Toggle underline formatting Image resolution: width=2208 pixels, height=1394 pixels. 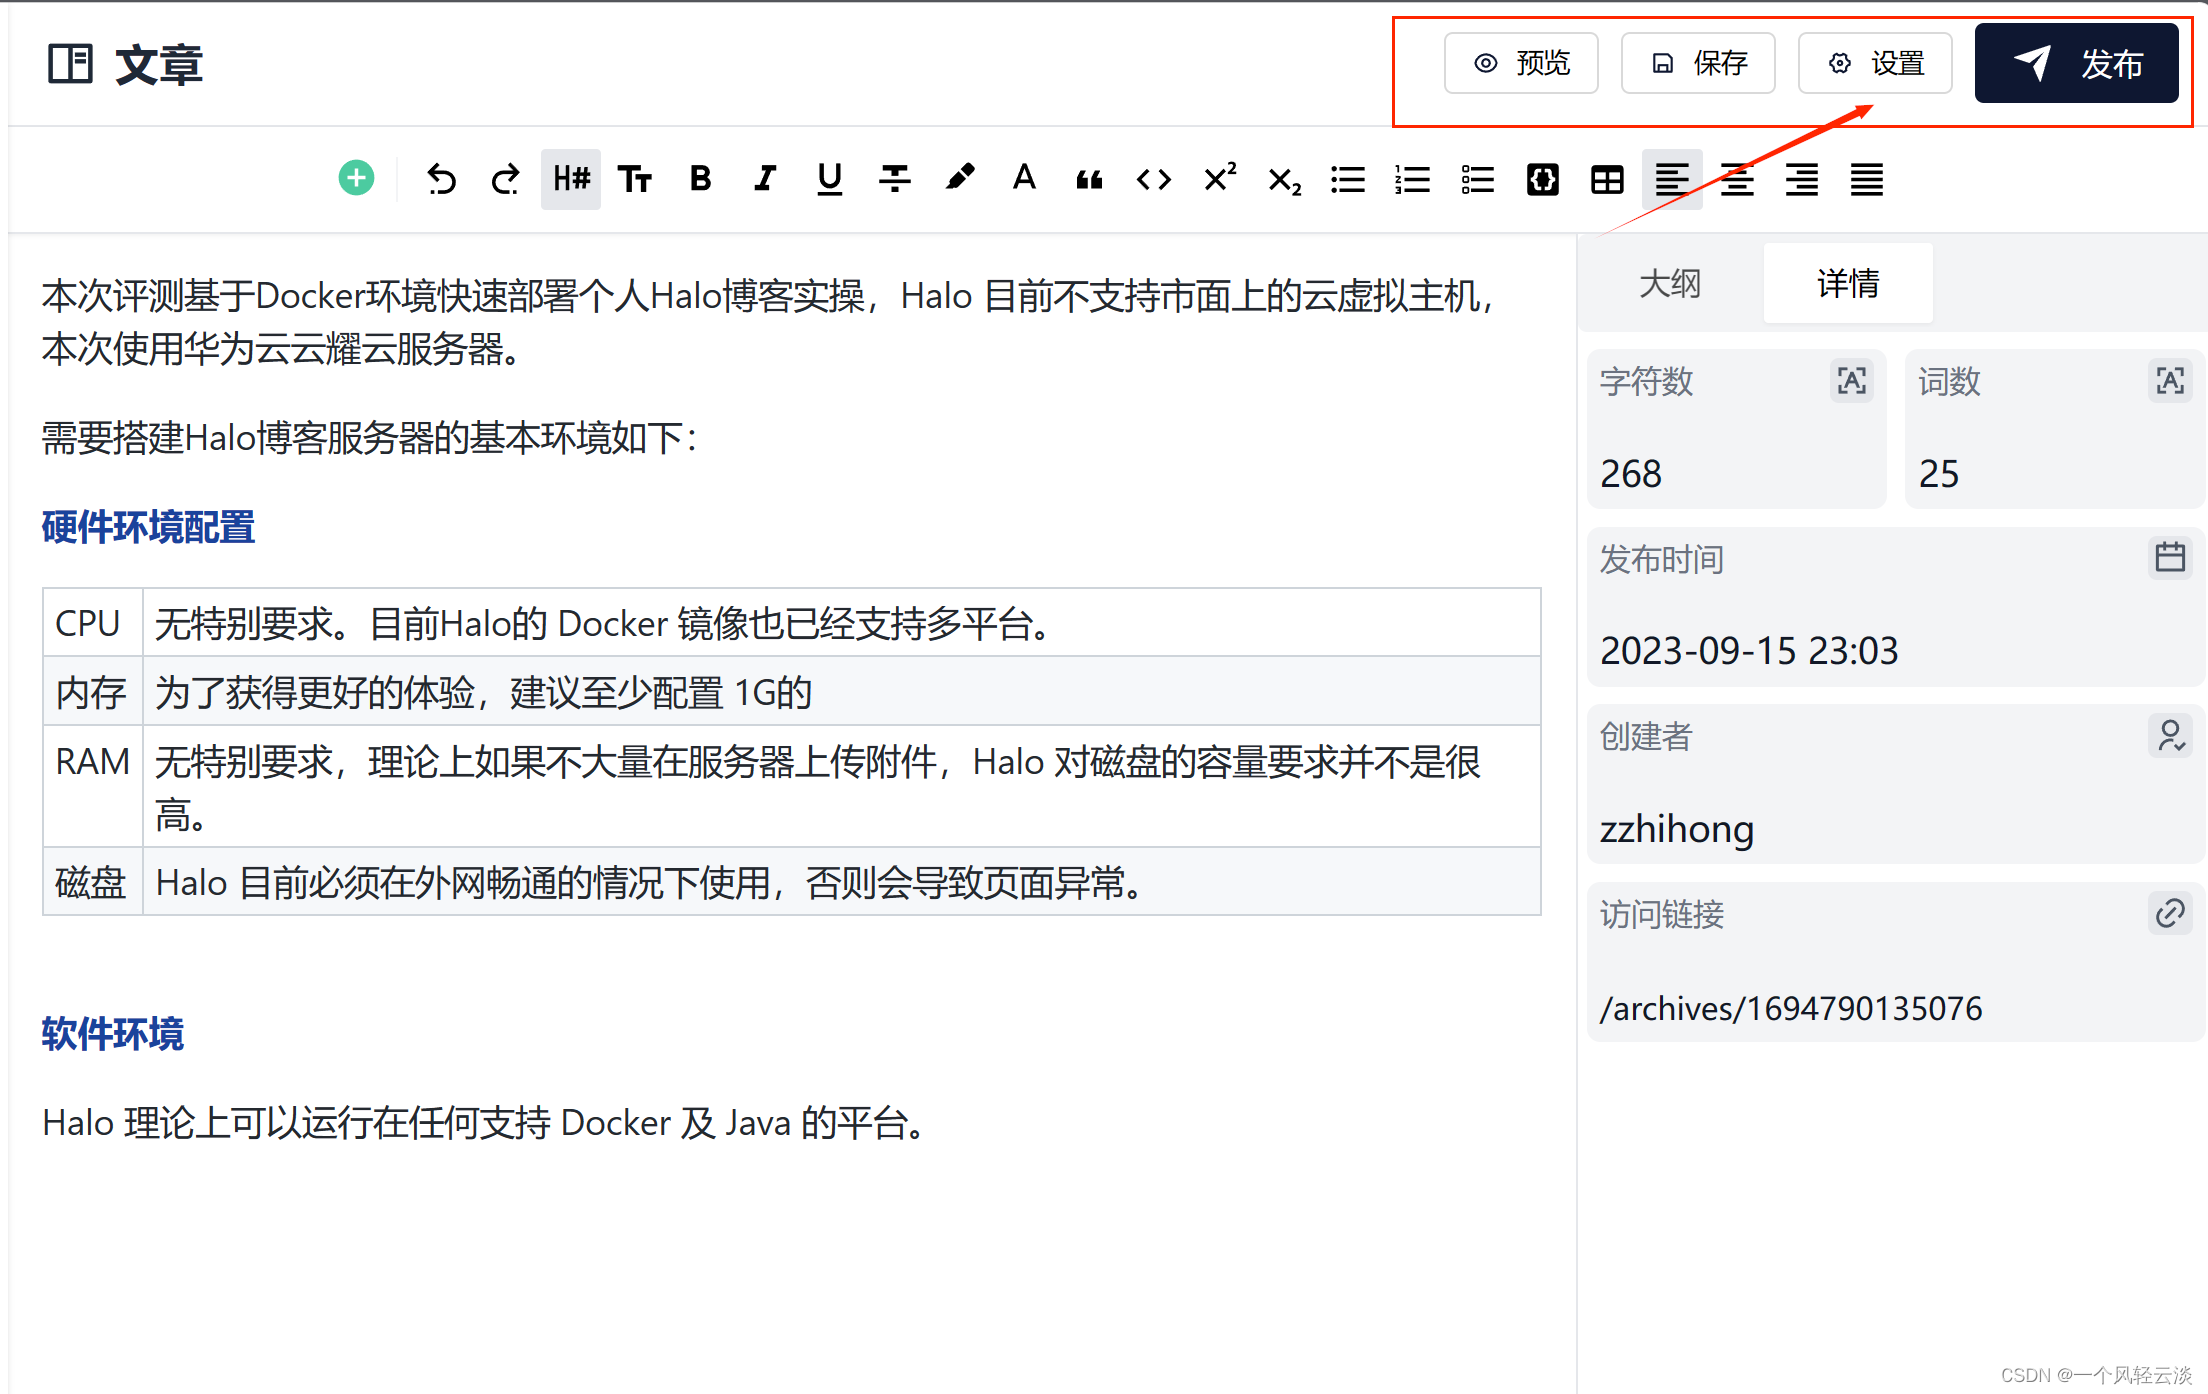(829, 179)
